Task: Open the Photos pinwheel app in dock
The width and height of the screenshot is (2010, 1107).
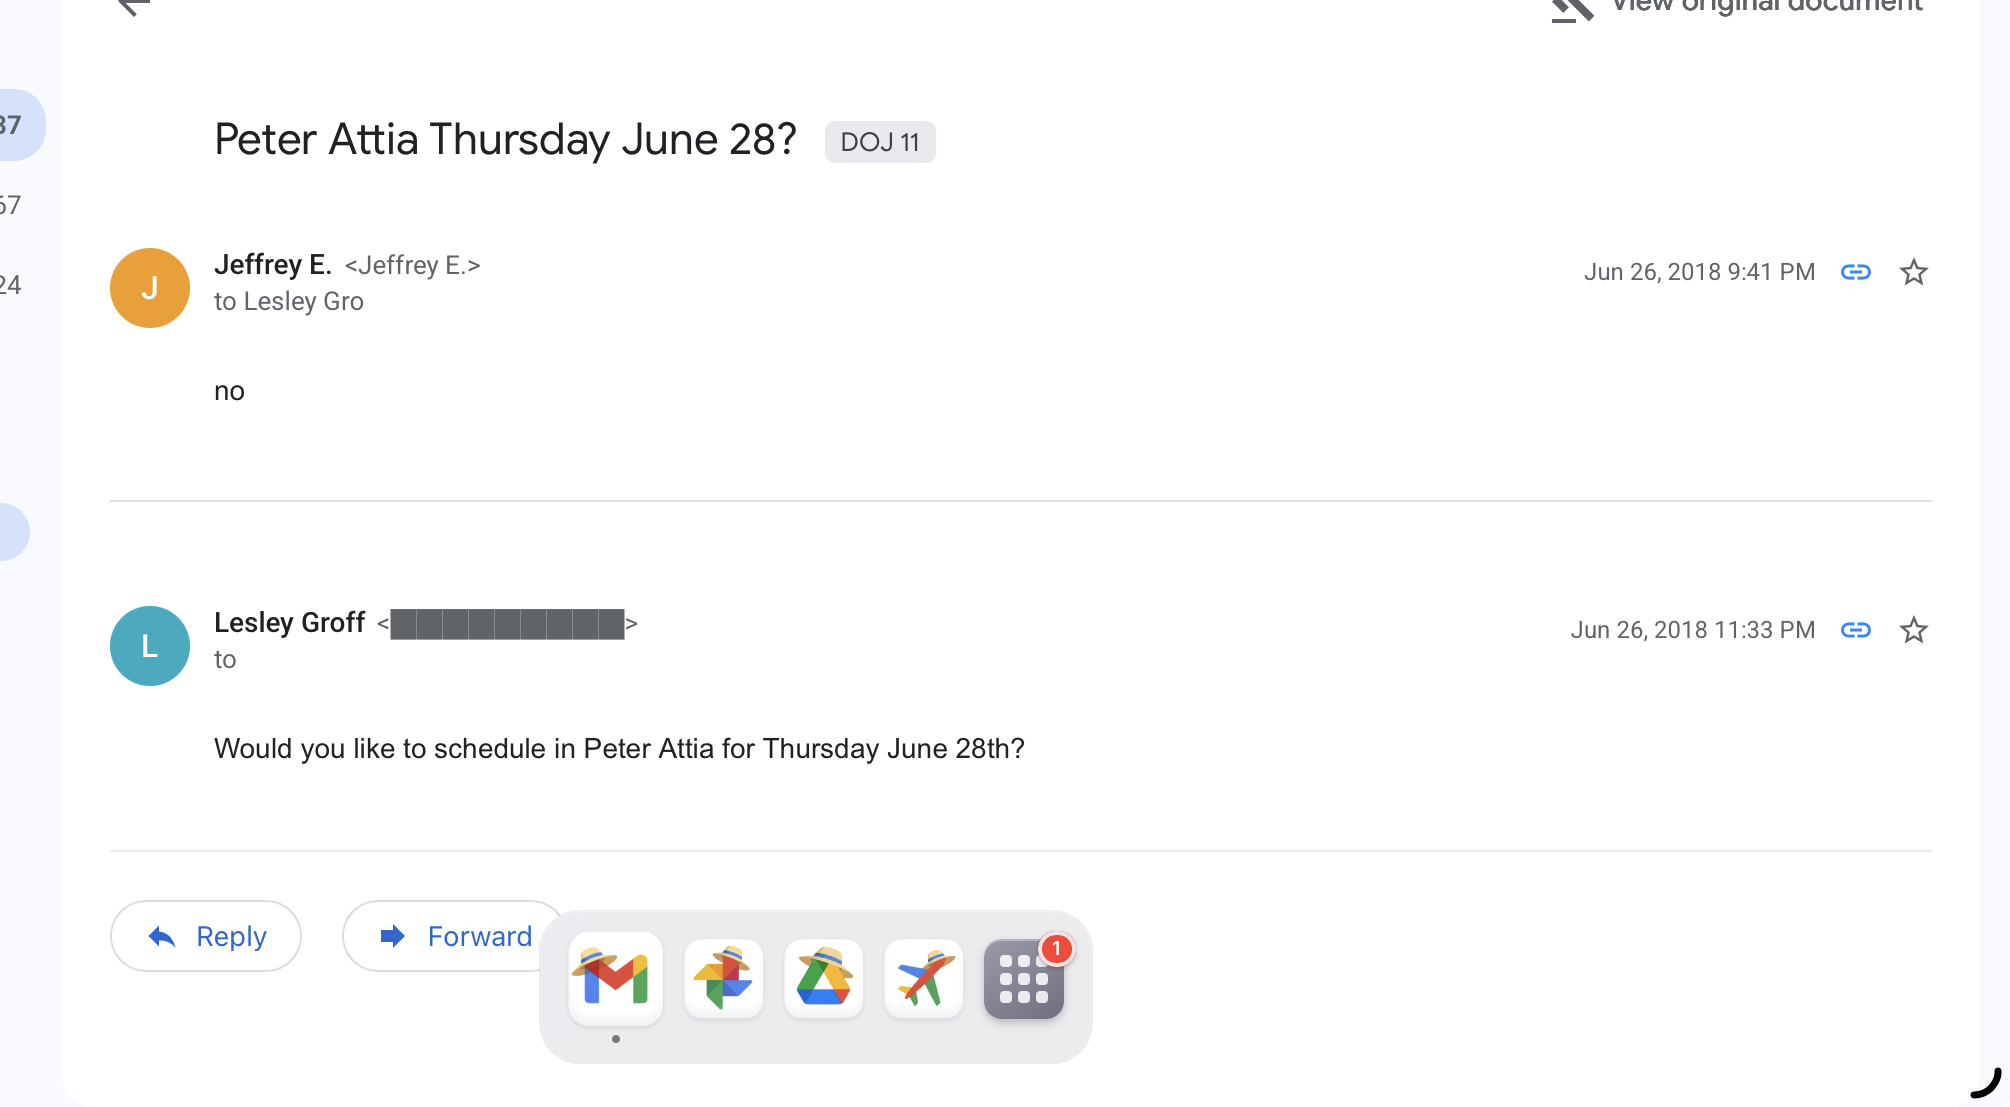Action: pyautogui.click(x=723, y=979)
